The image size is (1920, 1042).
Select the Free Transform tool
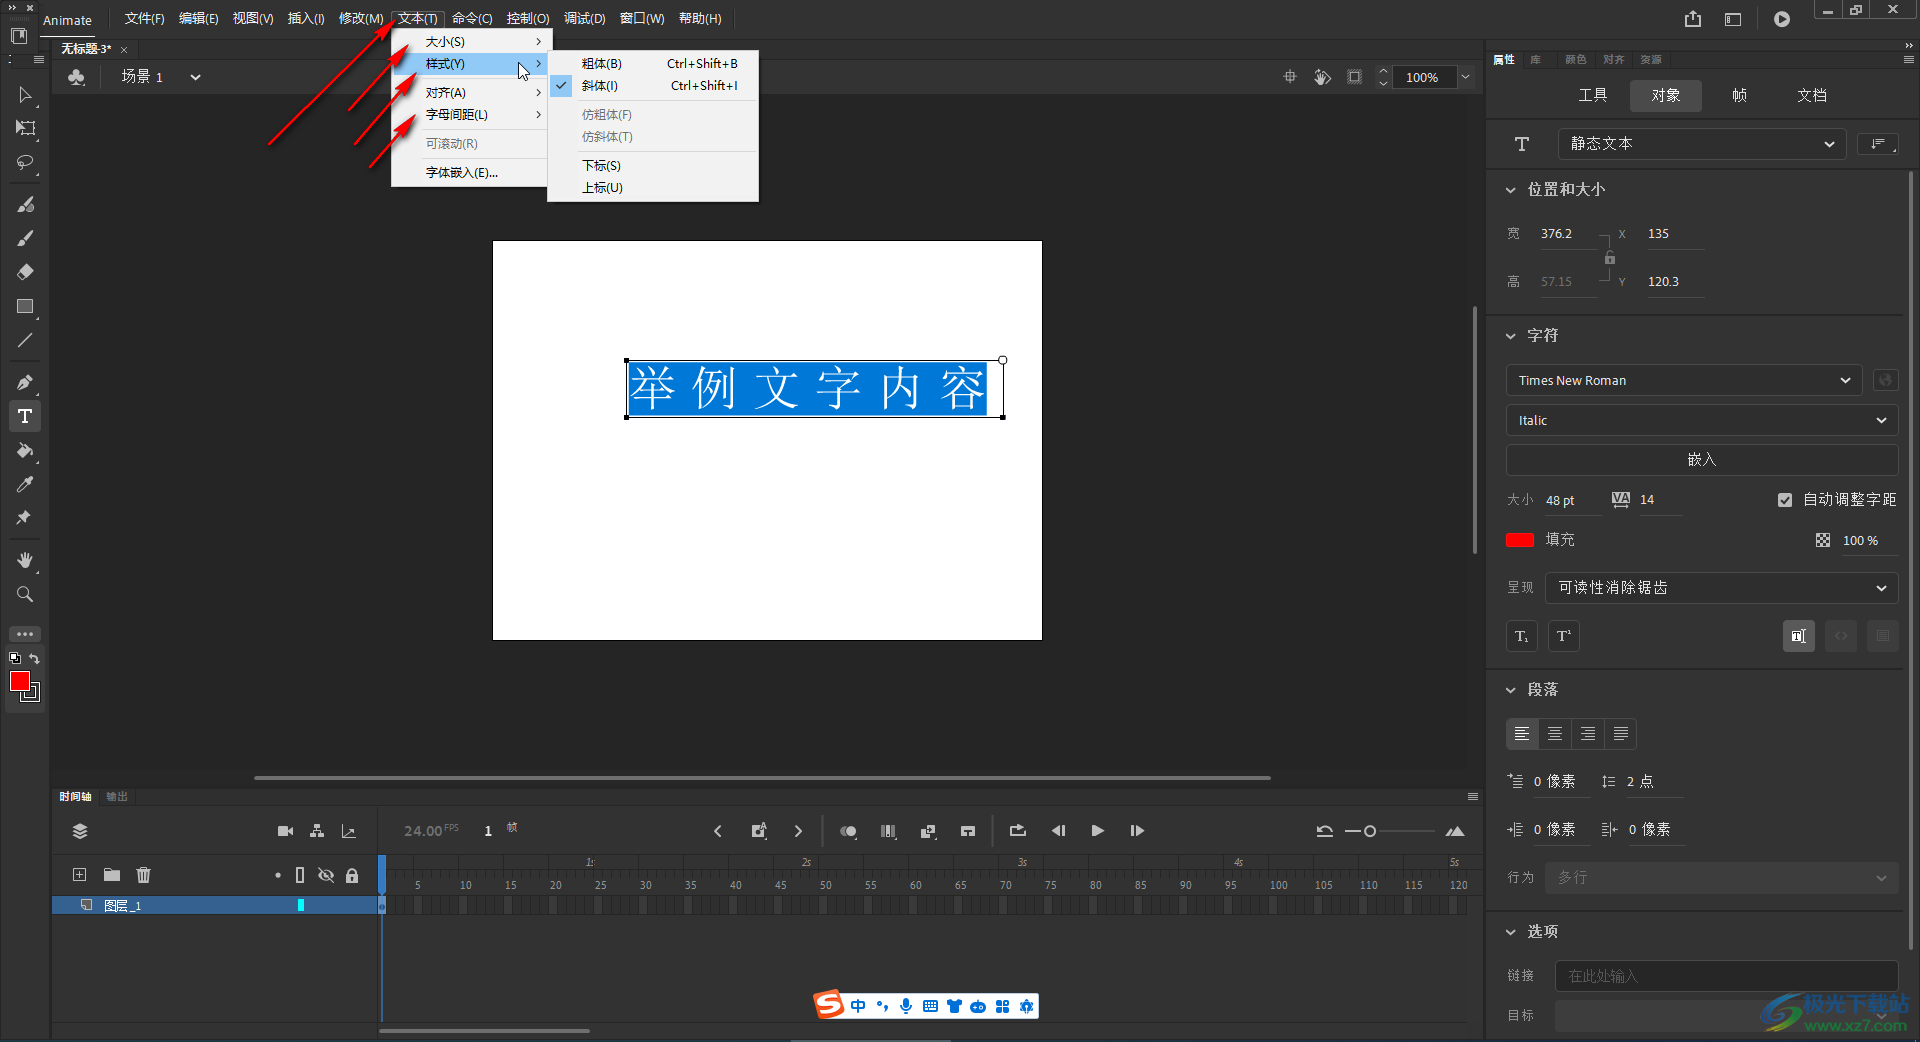point(25,128)
